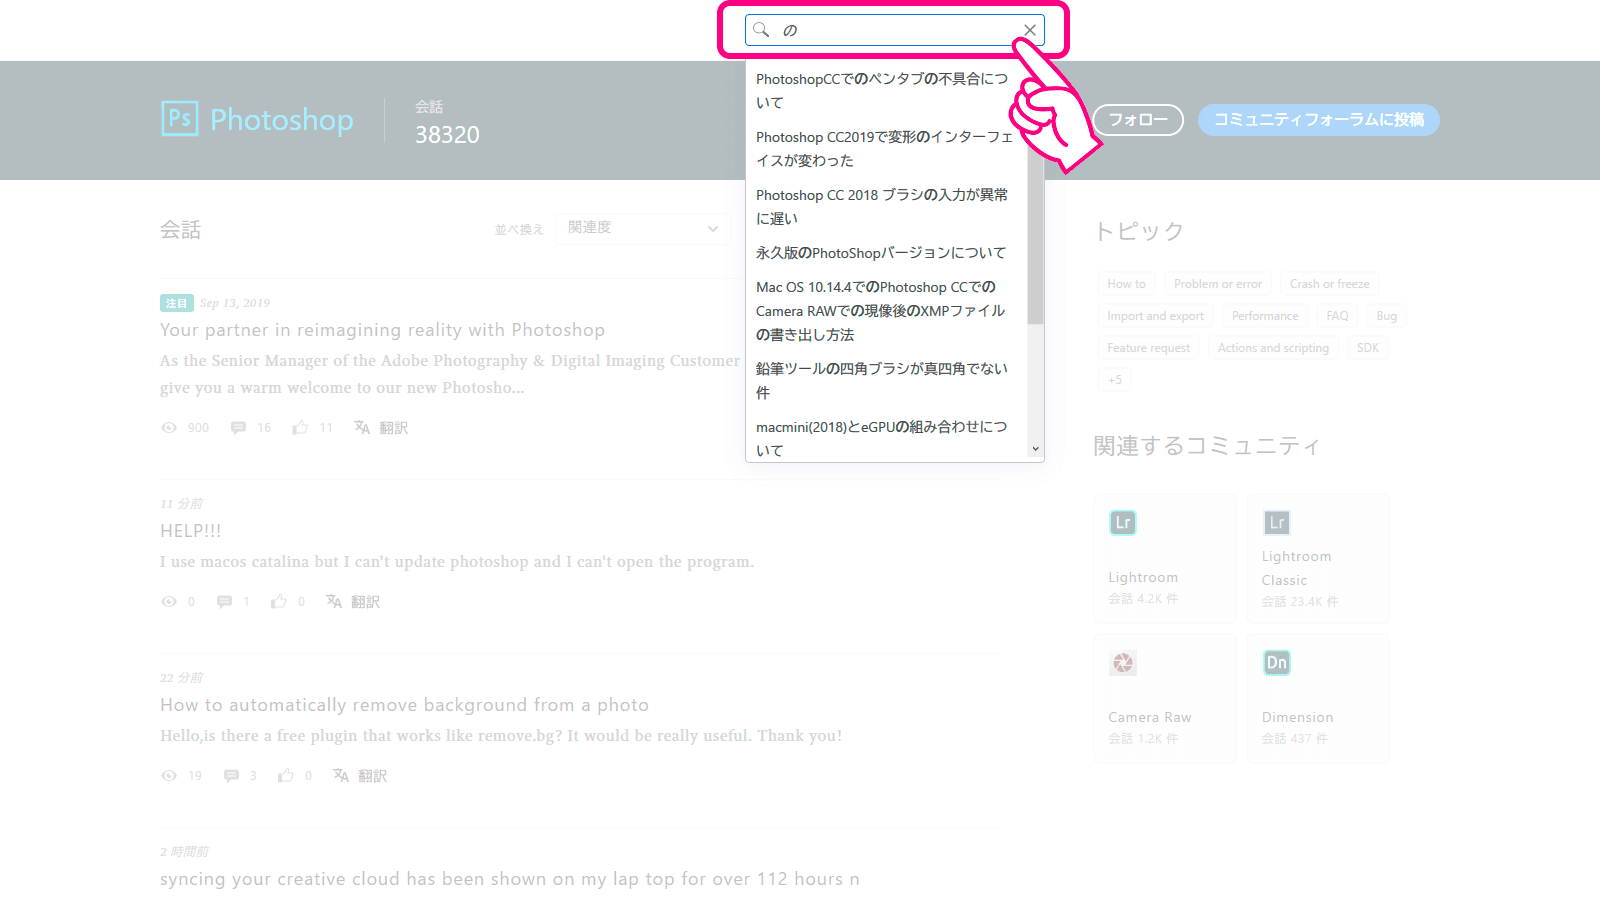
Task: Focus the search input field
Action: pyautogui.click(x=895, y=30)
